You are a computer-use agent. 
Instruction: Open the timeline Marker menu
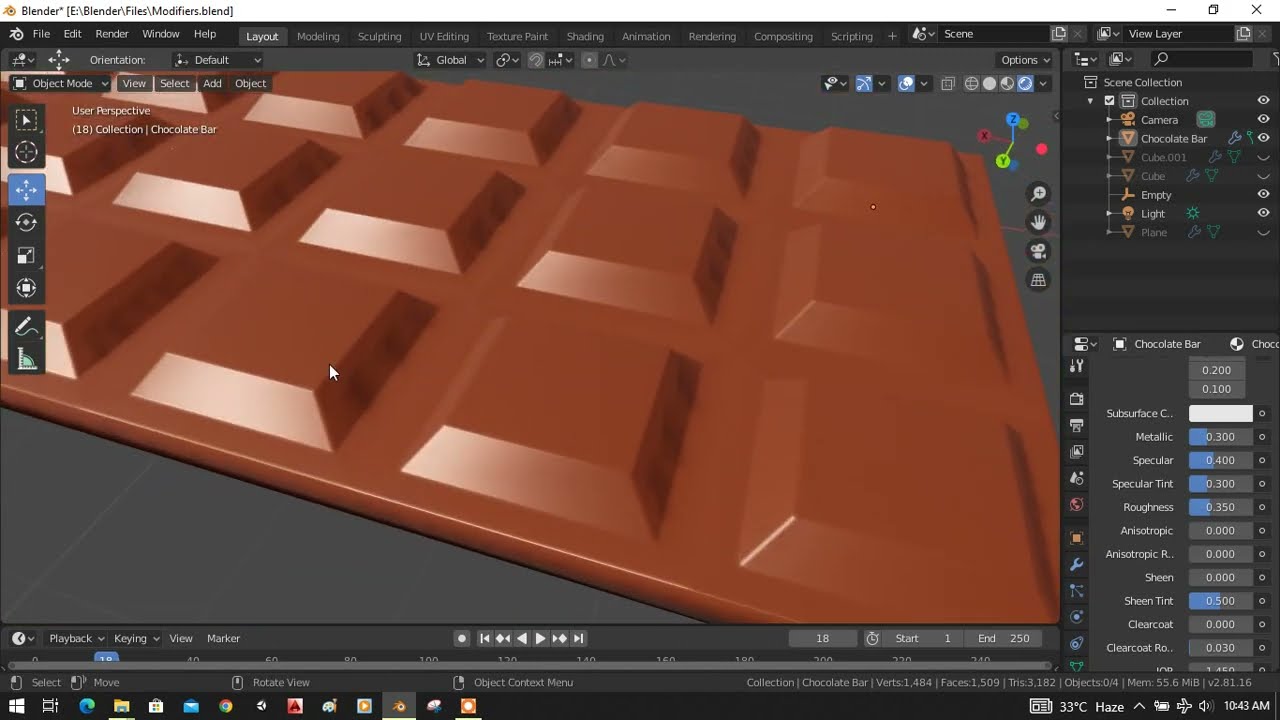click(223, 638)
